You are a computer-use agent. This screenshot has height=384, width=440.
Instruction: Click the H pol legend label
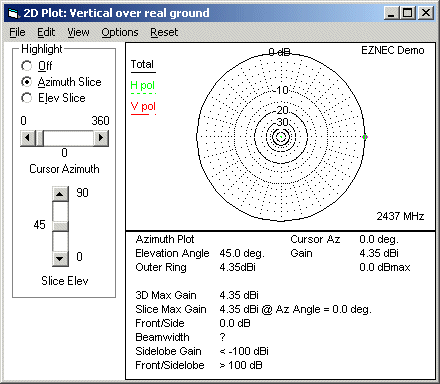coord(143,86)
